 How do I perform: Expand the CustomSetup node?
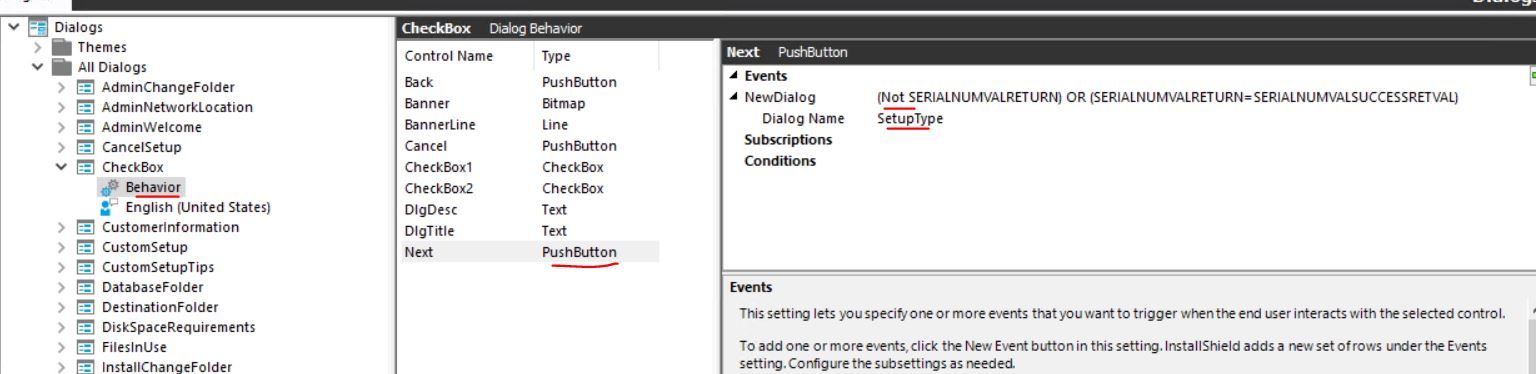(x=62, y=247)
